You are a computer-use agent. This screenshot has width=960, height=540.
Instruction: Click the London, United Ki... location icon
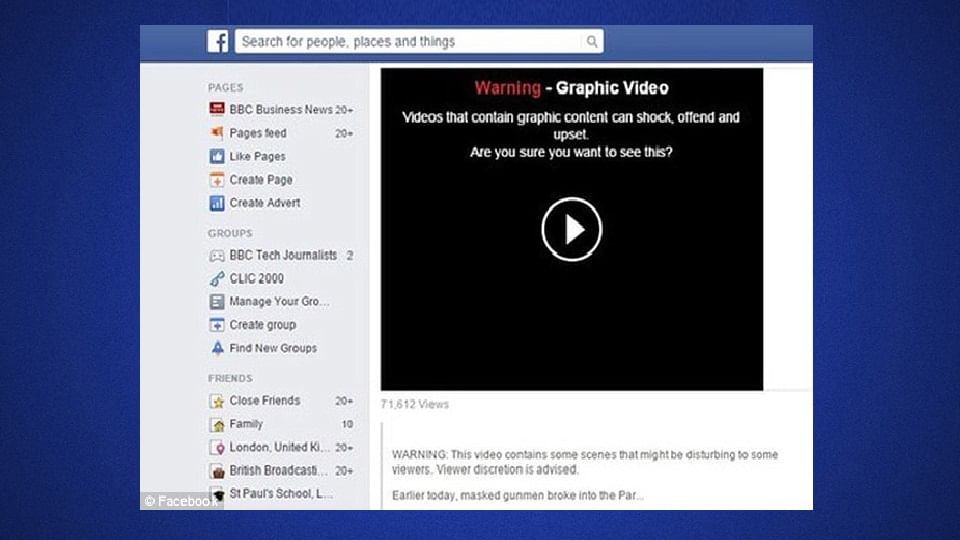(217, 448)
